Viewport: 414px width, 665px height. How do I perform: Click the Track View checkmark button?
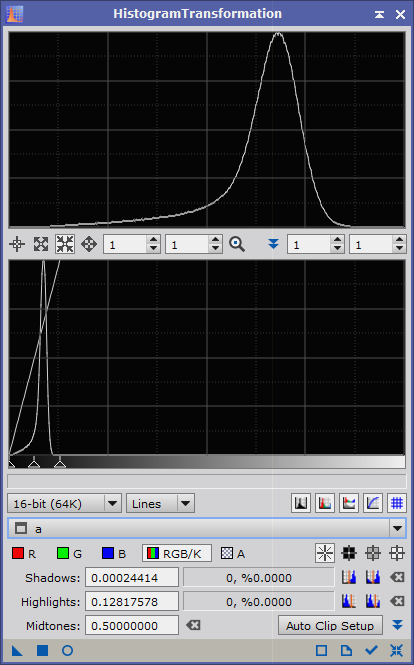[x=371, y=650]
